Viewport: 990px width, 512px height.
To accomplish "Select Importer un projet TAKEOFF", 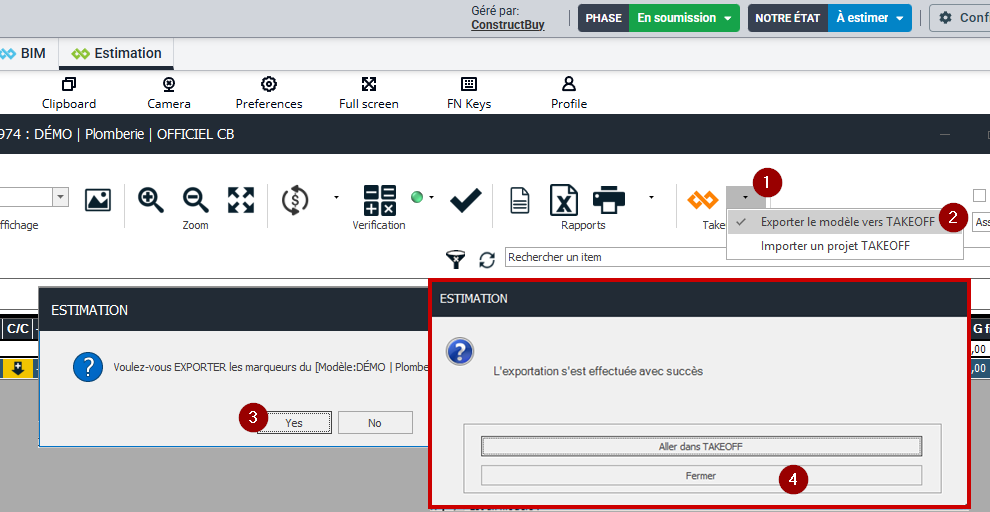I will 835,246.
